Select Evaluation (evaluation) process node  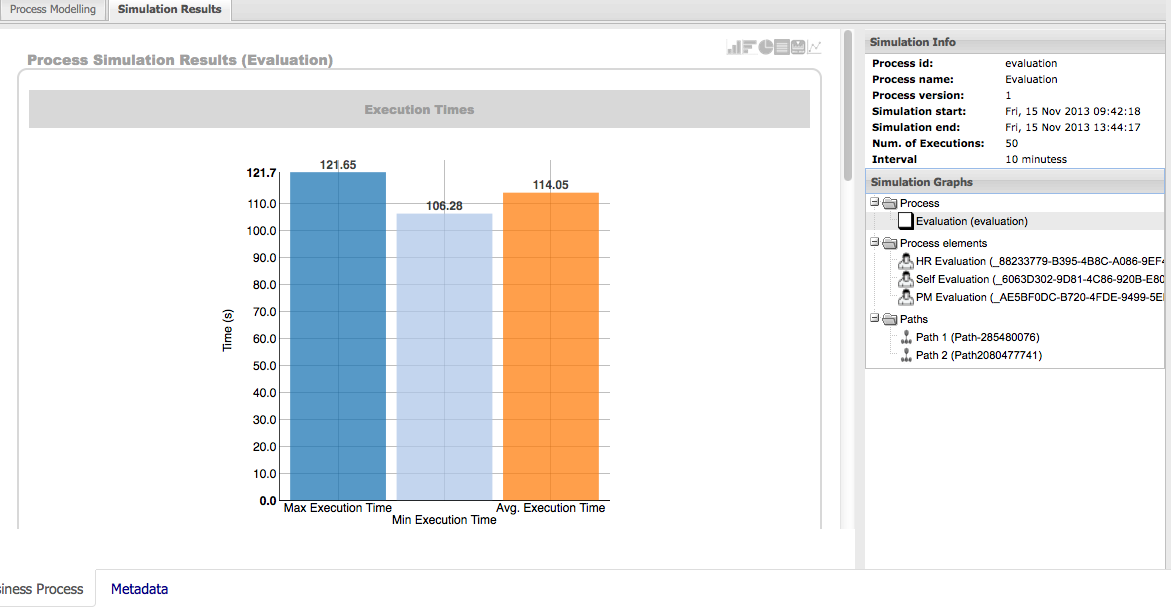coord(971,221)
